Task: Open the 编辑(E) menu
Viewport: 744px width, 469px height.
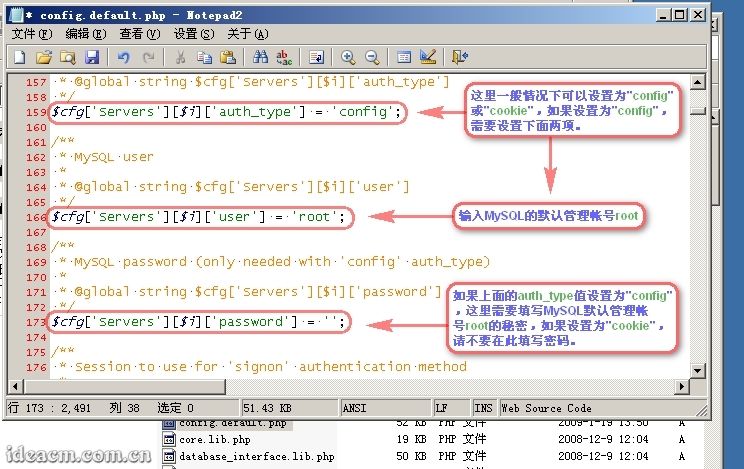Action: 85,34
